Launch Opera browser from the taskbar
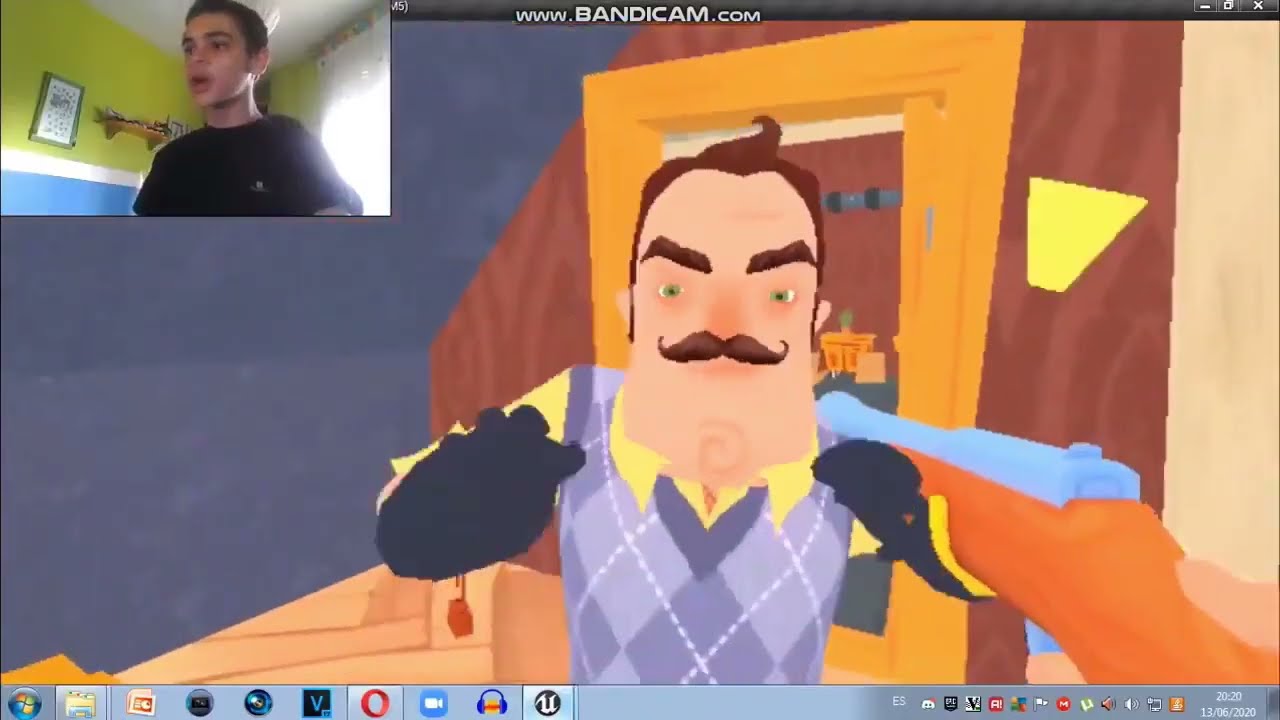 375,703
